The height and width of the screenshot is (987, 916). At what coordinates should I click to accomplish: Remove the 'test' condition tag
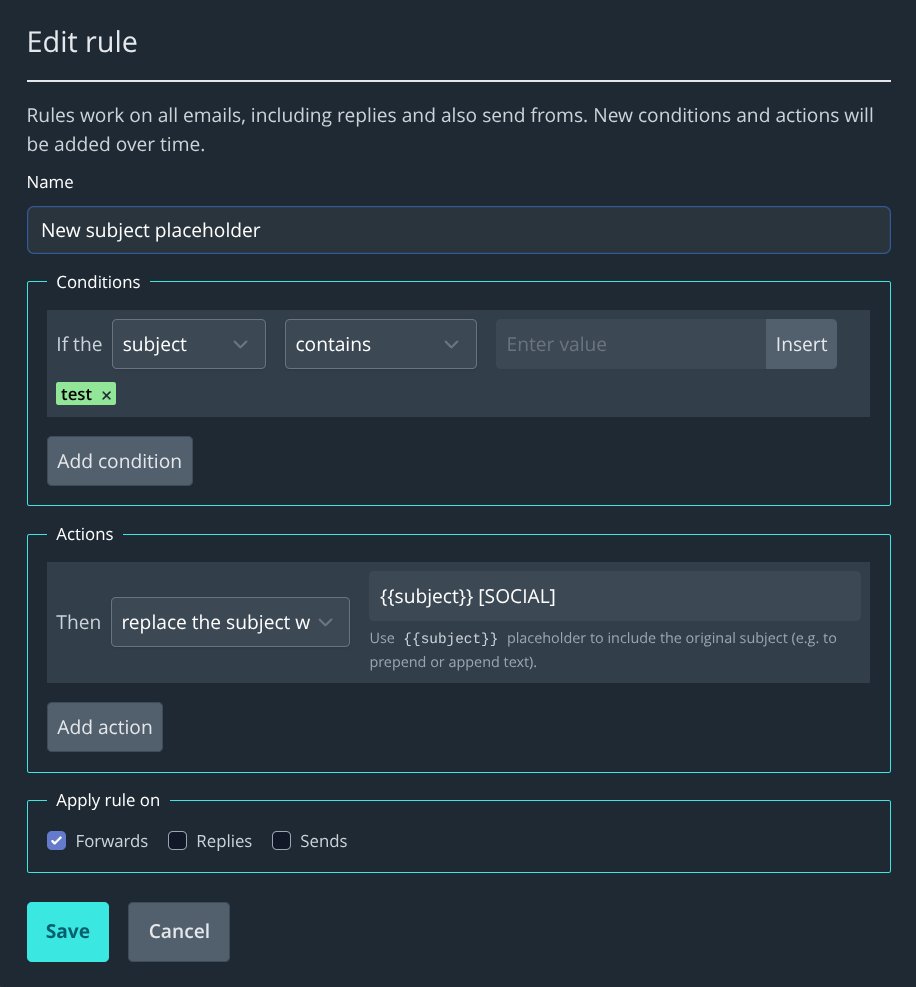pos(106,395)
